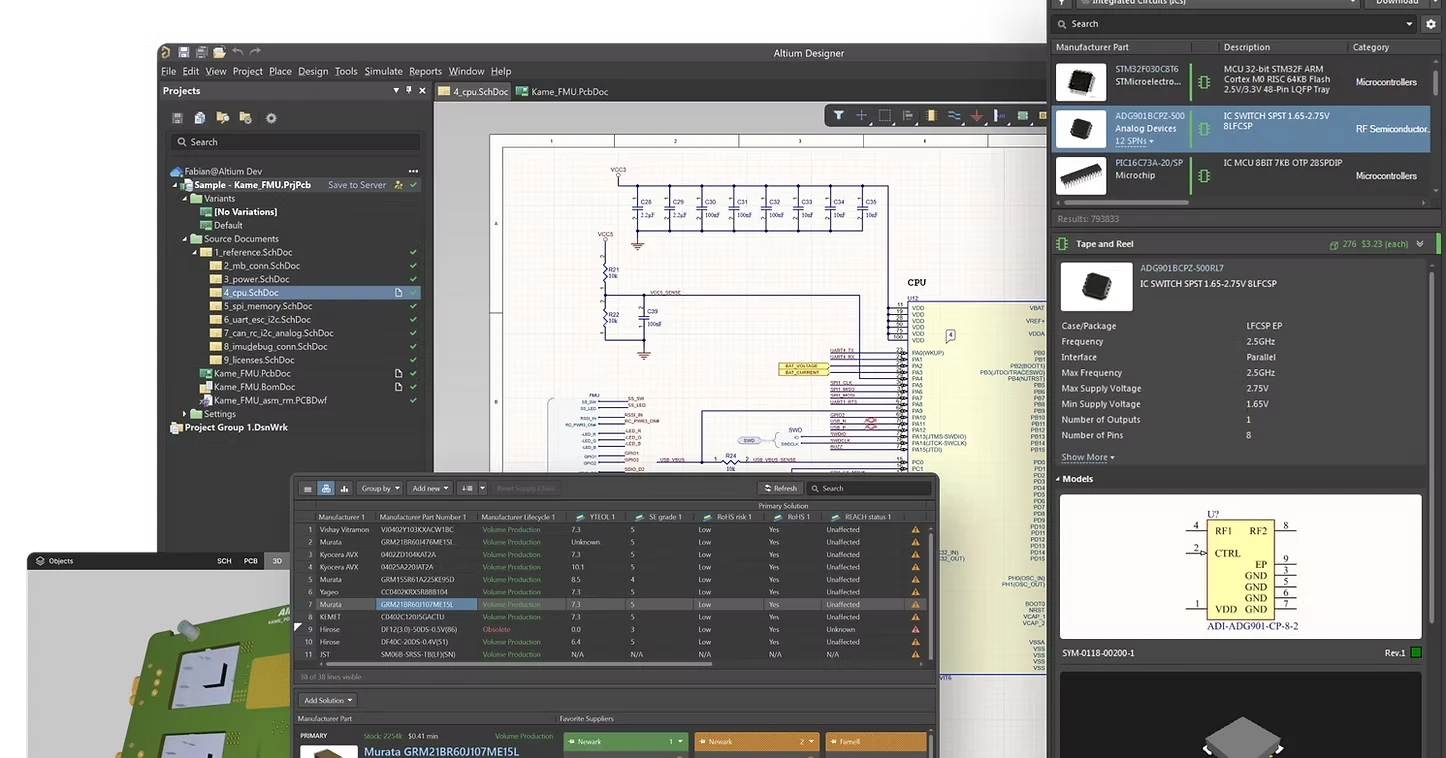Click the list view icon in ActiveBOM toolbar
The height and width of the screenshot is (758, 1446).
(308, 488)
